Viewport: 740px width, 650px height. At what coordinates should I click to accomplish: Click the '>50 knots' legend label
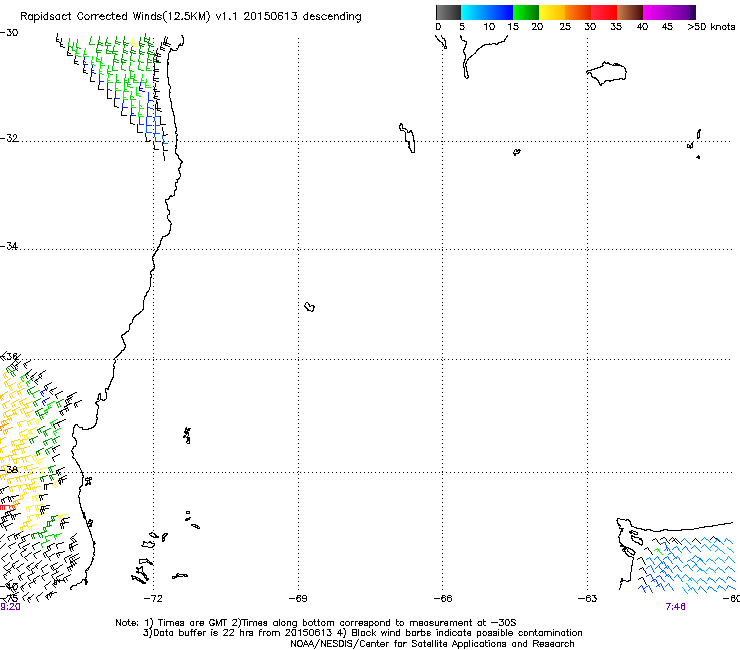pos(711,27)
